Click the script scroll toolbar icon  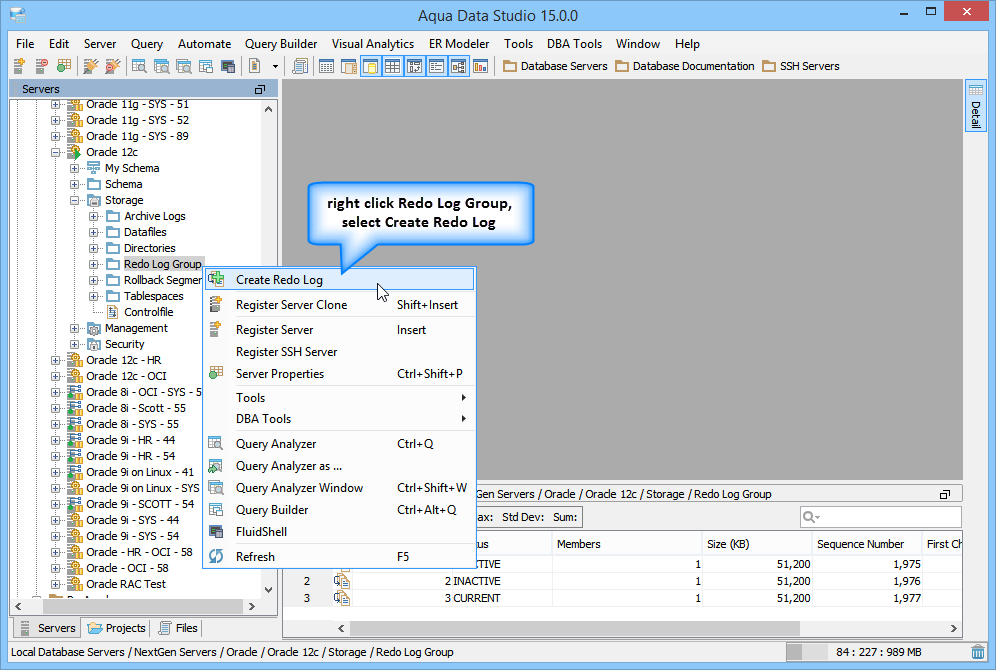tap(300, 65)
